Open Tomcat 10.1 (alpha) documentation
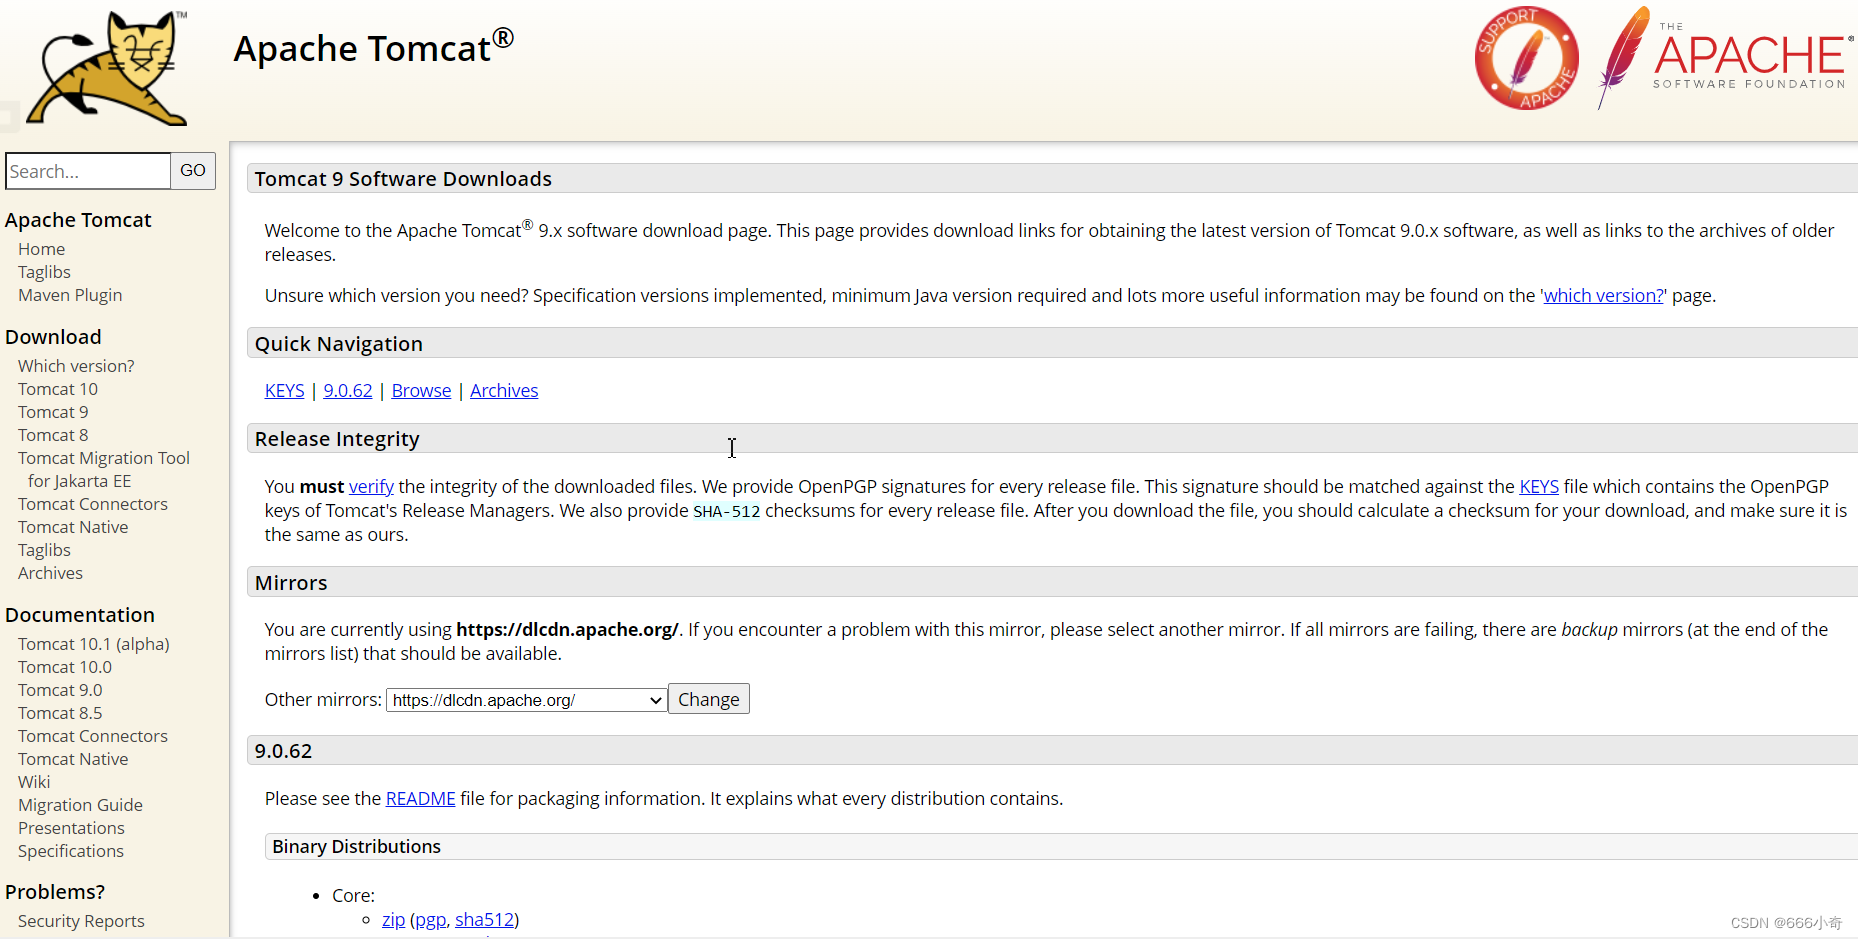 click(94, 644)
